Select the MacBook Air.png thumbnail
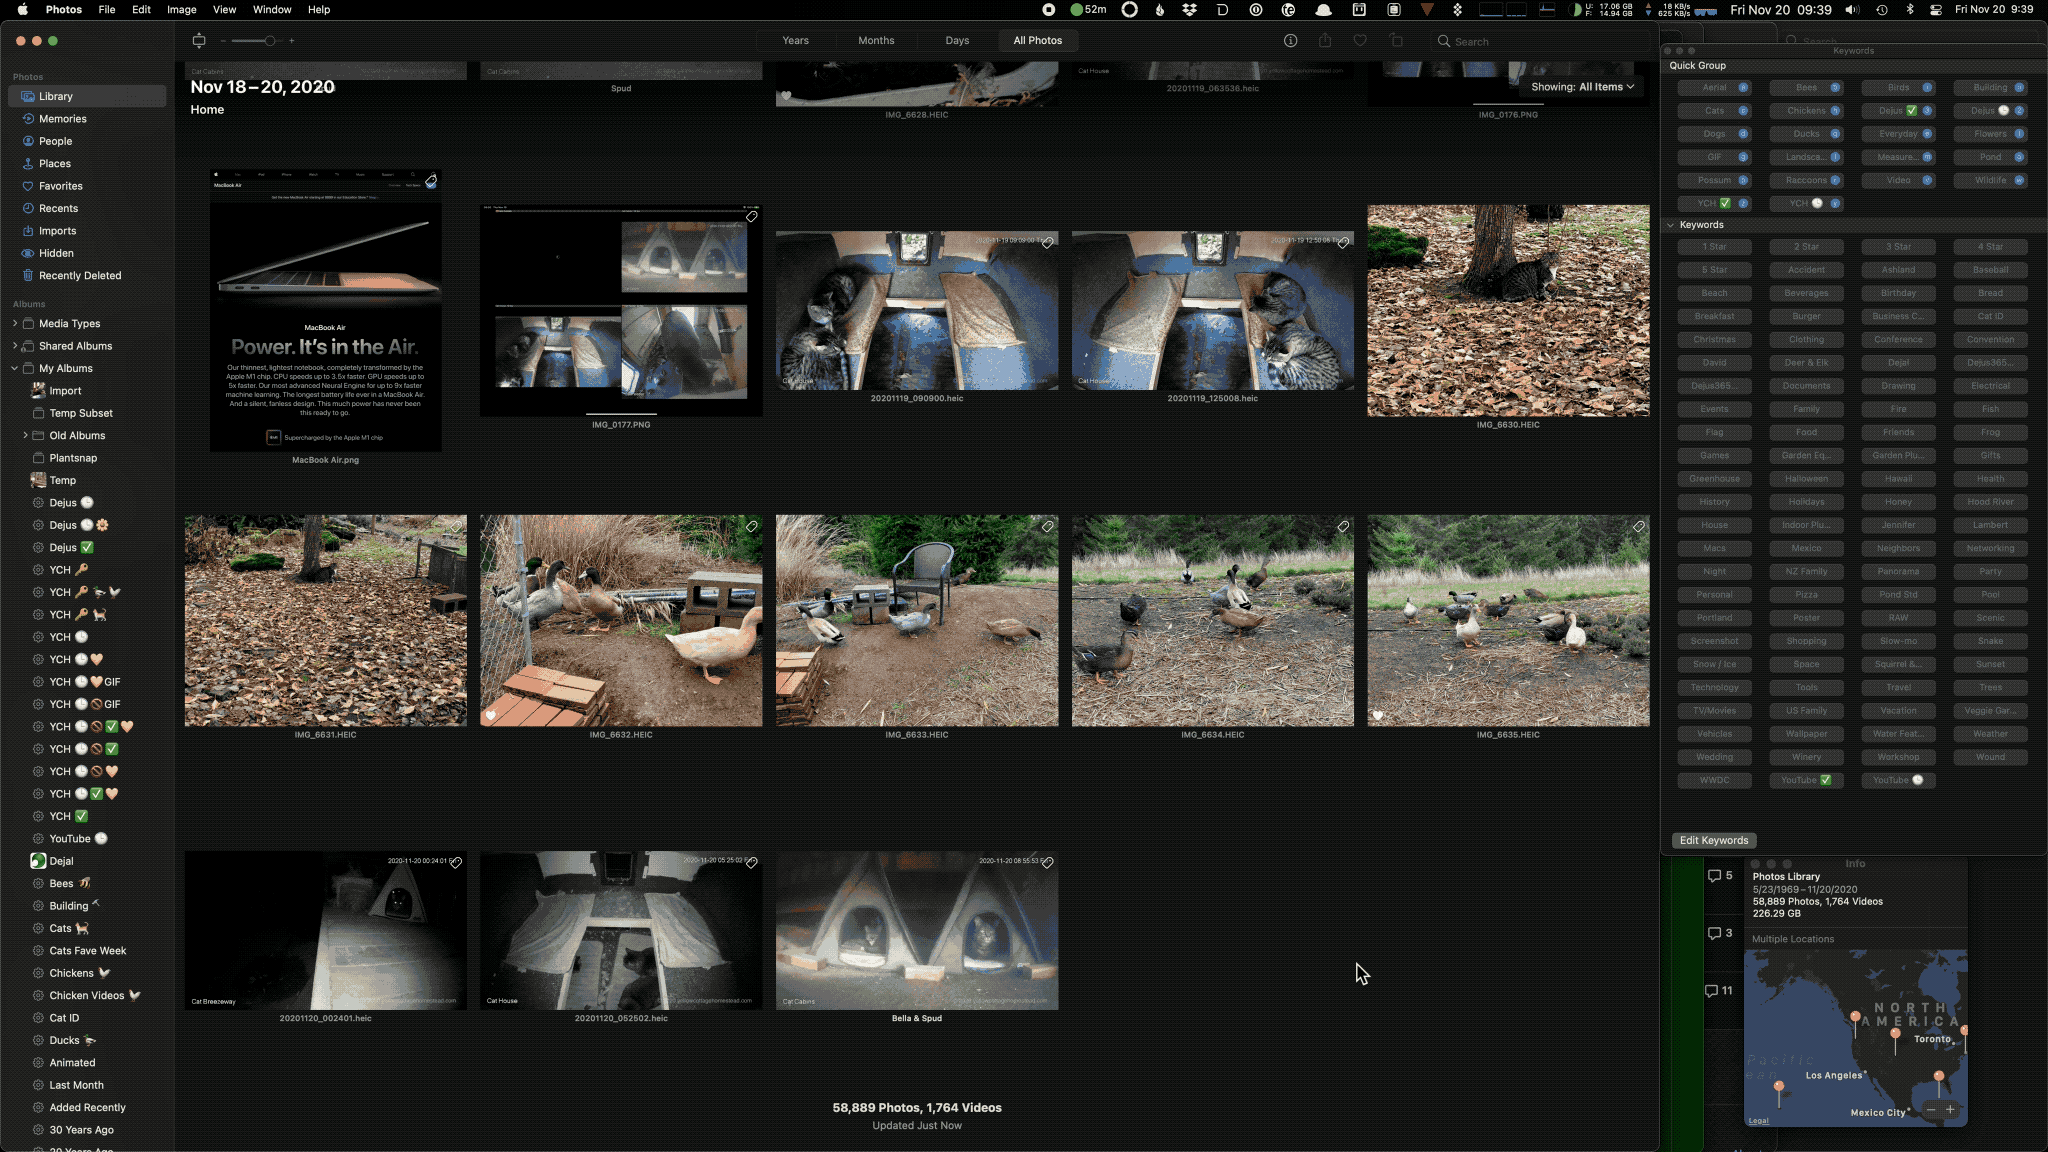 325,311
